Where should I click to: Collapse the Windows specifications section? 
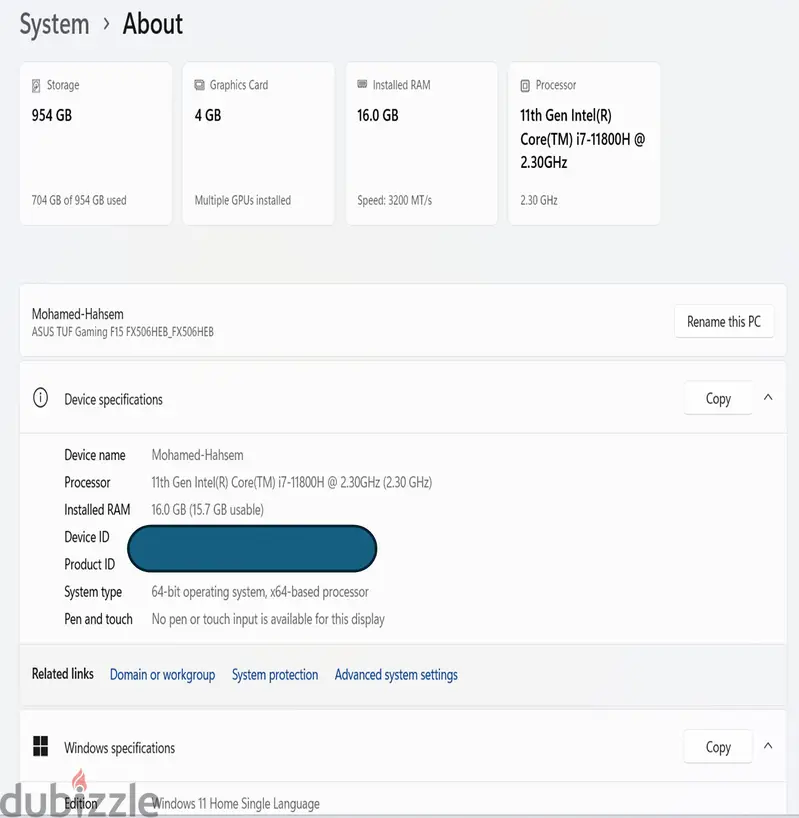pyautogui.click(x=768, y=746)
